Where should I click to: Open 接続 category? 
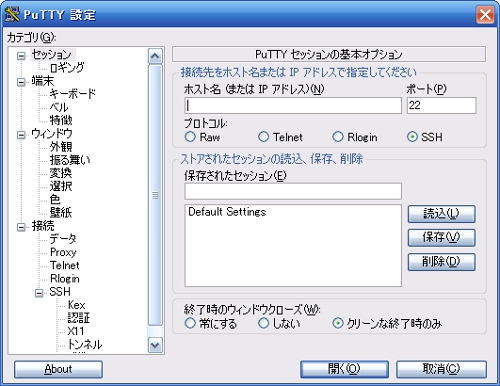(43, 226)
